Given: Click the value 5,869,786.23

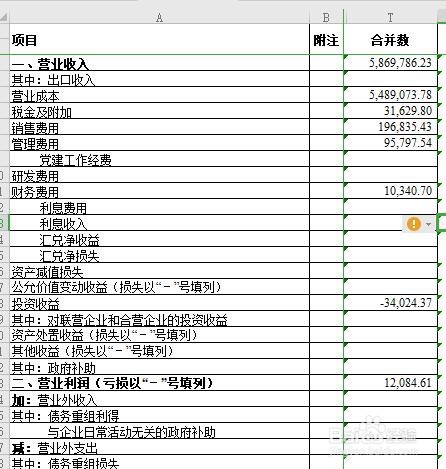Looking at the screenshot, I should (x=400, y=63).
